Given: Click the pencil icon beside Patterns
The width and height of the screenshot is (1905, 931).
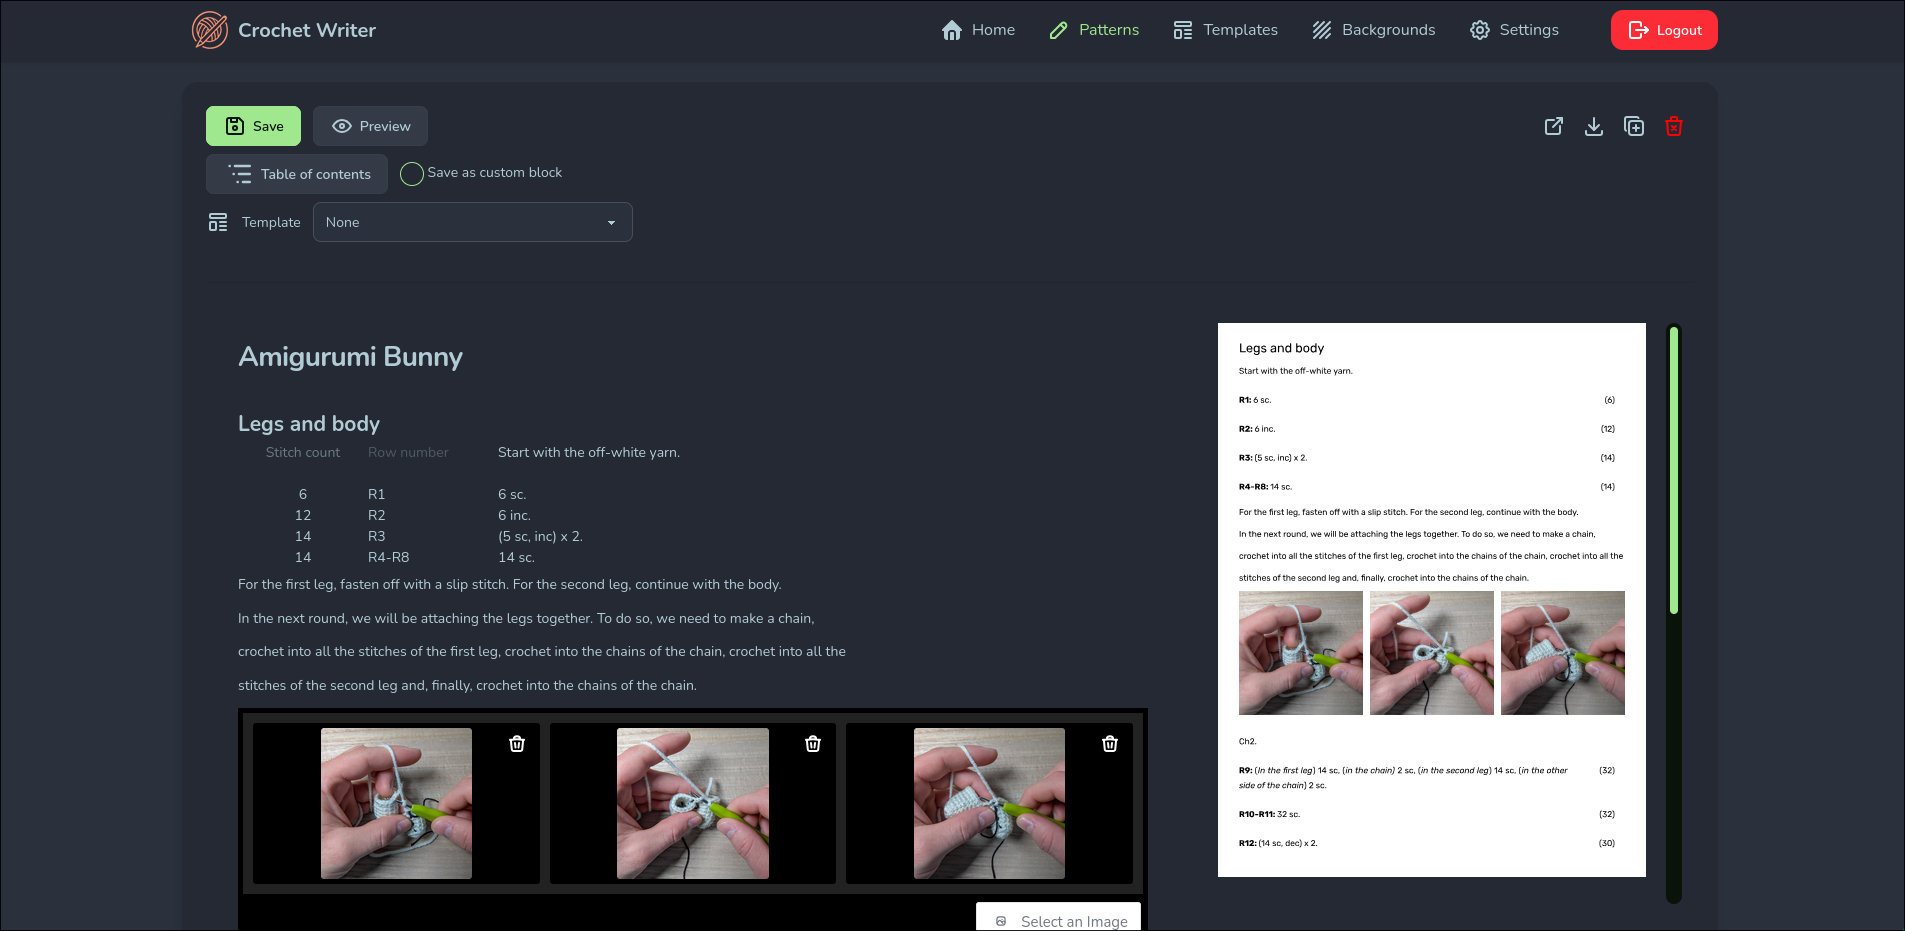Looking at the screenshot, I should pyautogui.click(x=1059, y=30).
